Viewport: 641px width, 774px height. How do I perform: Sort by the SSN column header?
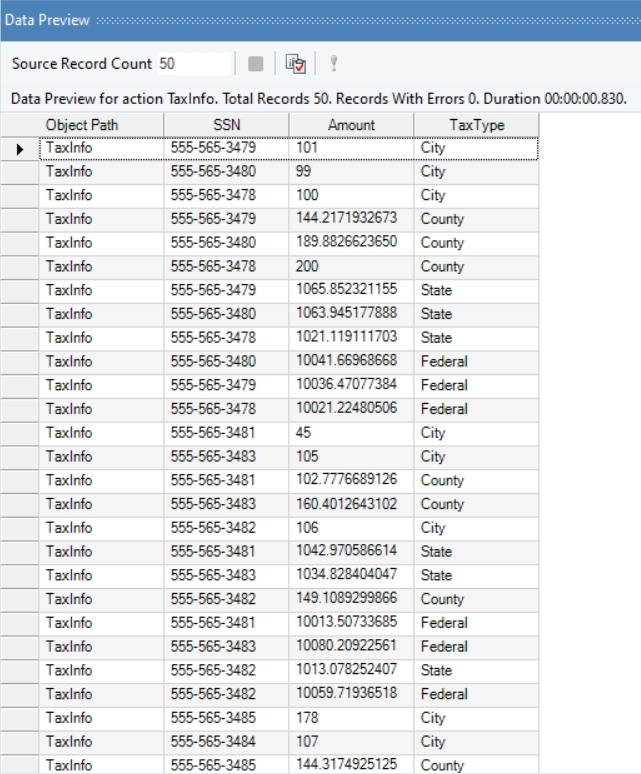pyautogui.click(x=227, y=125)
